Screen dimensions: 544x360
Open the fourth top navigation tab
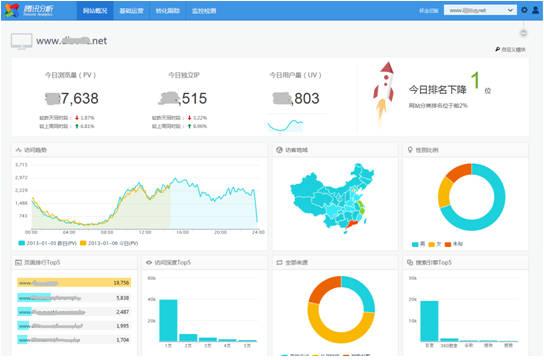pyautogui.click(x=204, y=11)
